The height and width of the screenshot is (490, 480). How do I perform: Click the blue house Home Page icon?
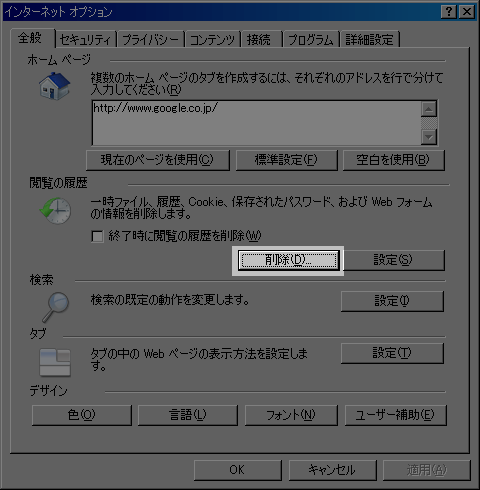[x=55, y=86]
